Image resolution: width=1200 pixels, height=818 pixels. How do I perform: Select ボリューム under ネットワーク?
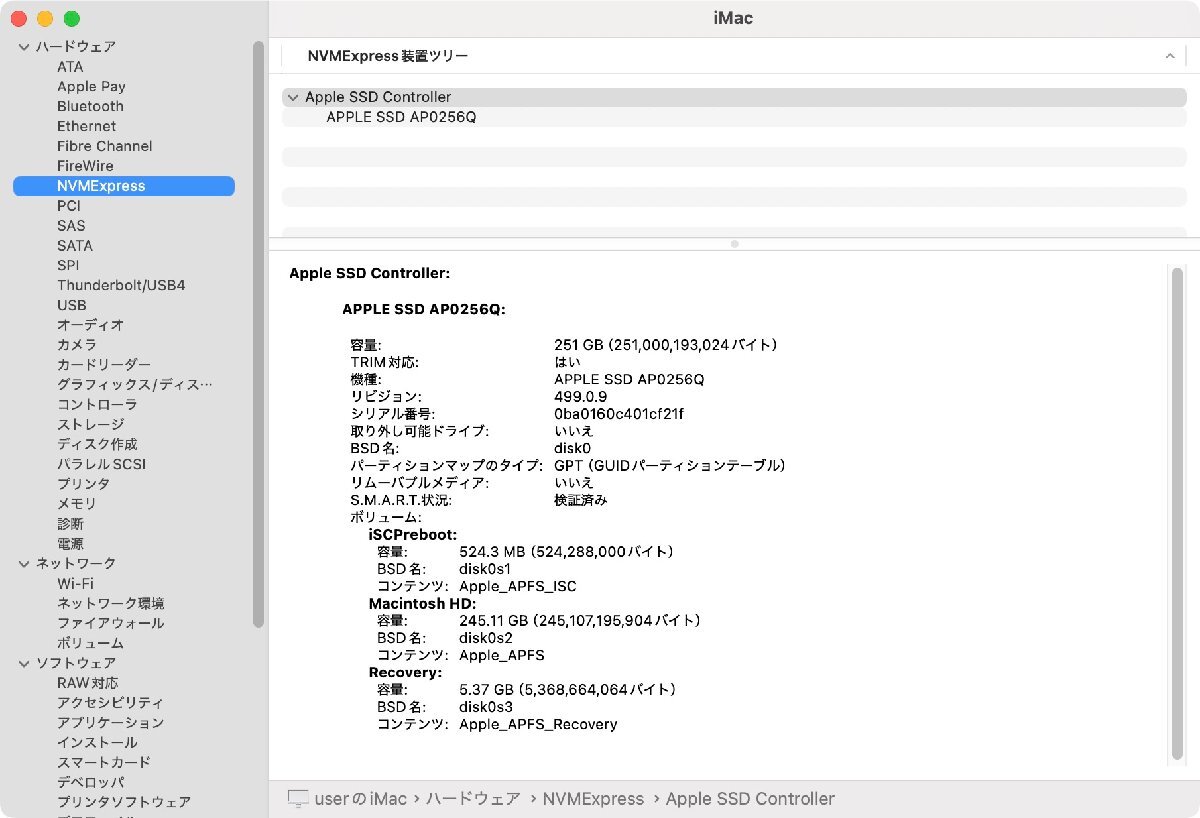click(90, 643)
